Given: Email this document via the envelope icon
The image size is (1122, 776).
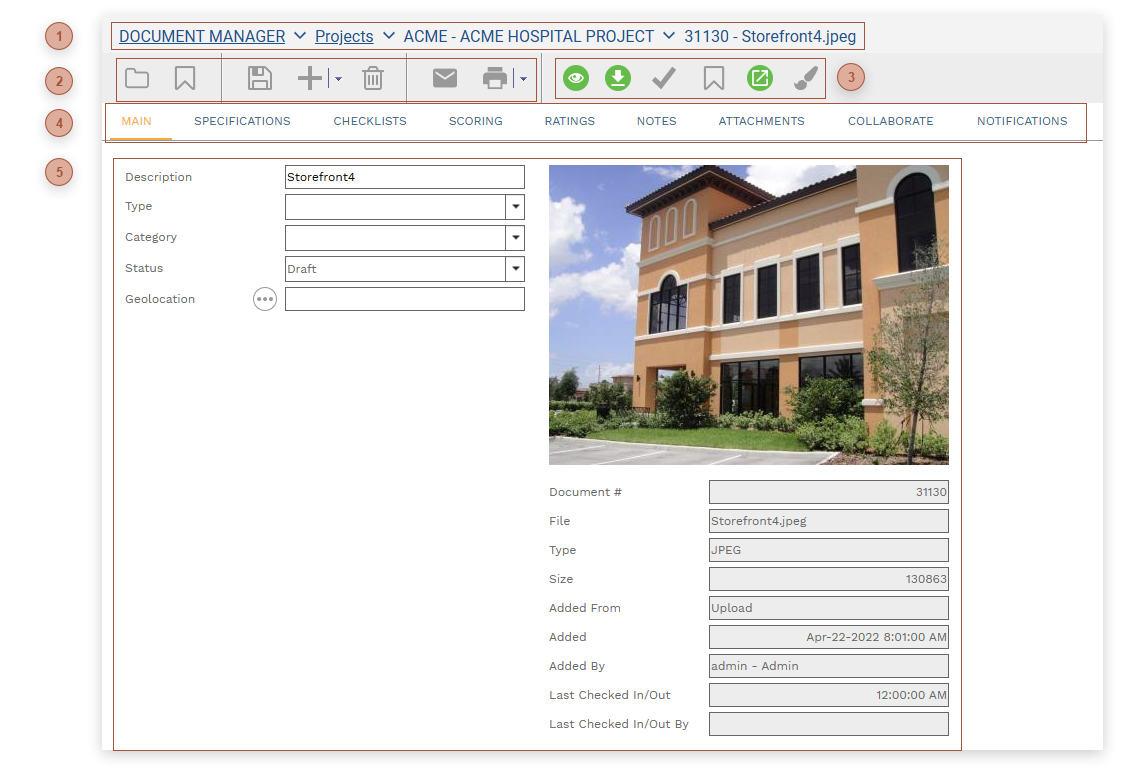Looking at the screenshot, I should [x=444, y=77].
